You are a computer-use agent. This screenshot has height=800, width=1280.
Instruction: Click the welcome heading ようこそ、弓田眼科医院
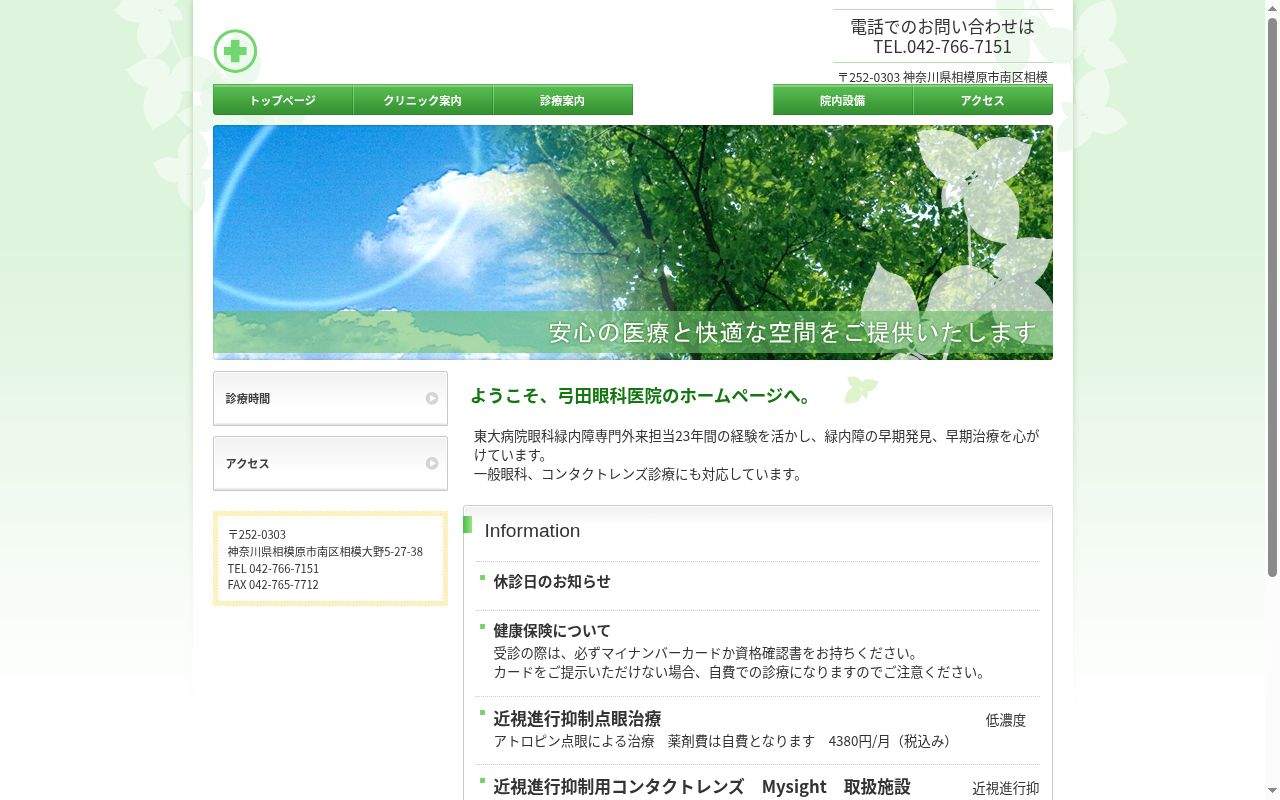point(641,395)
